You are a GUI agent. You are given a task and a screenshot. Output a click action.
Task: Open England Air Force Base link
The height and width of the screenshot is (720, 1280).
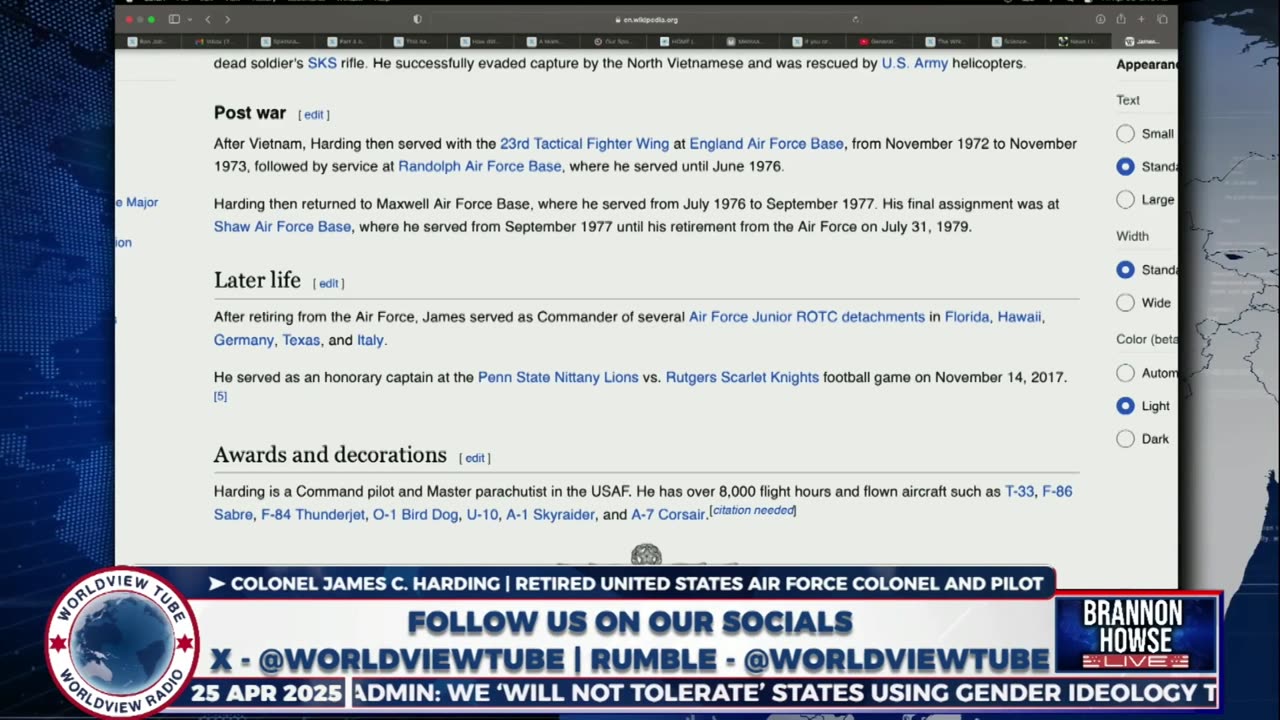pyautogui.click(x=766, y=144)
